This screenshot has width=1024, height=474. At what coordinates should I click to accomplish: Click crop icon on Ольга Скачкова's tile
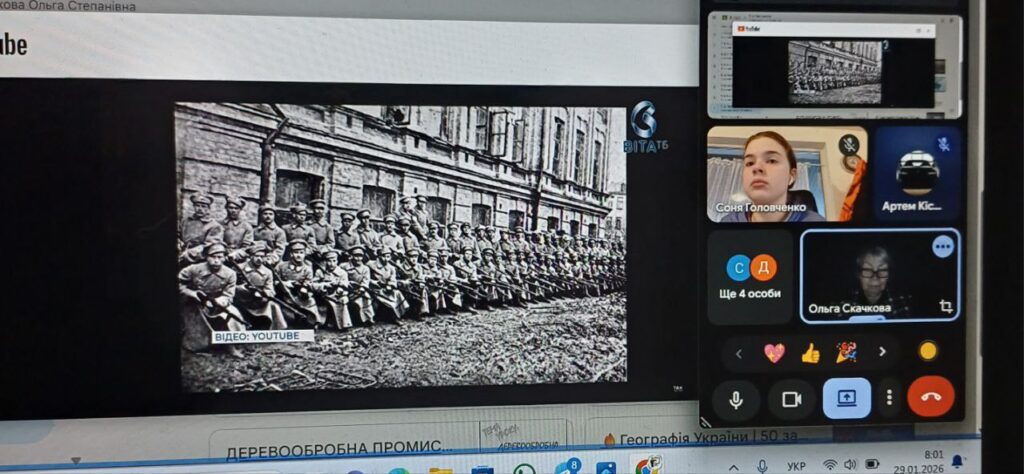(944, 306)
